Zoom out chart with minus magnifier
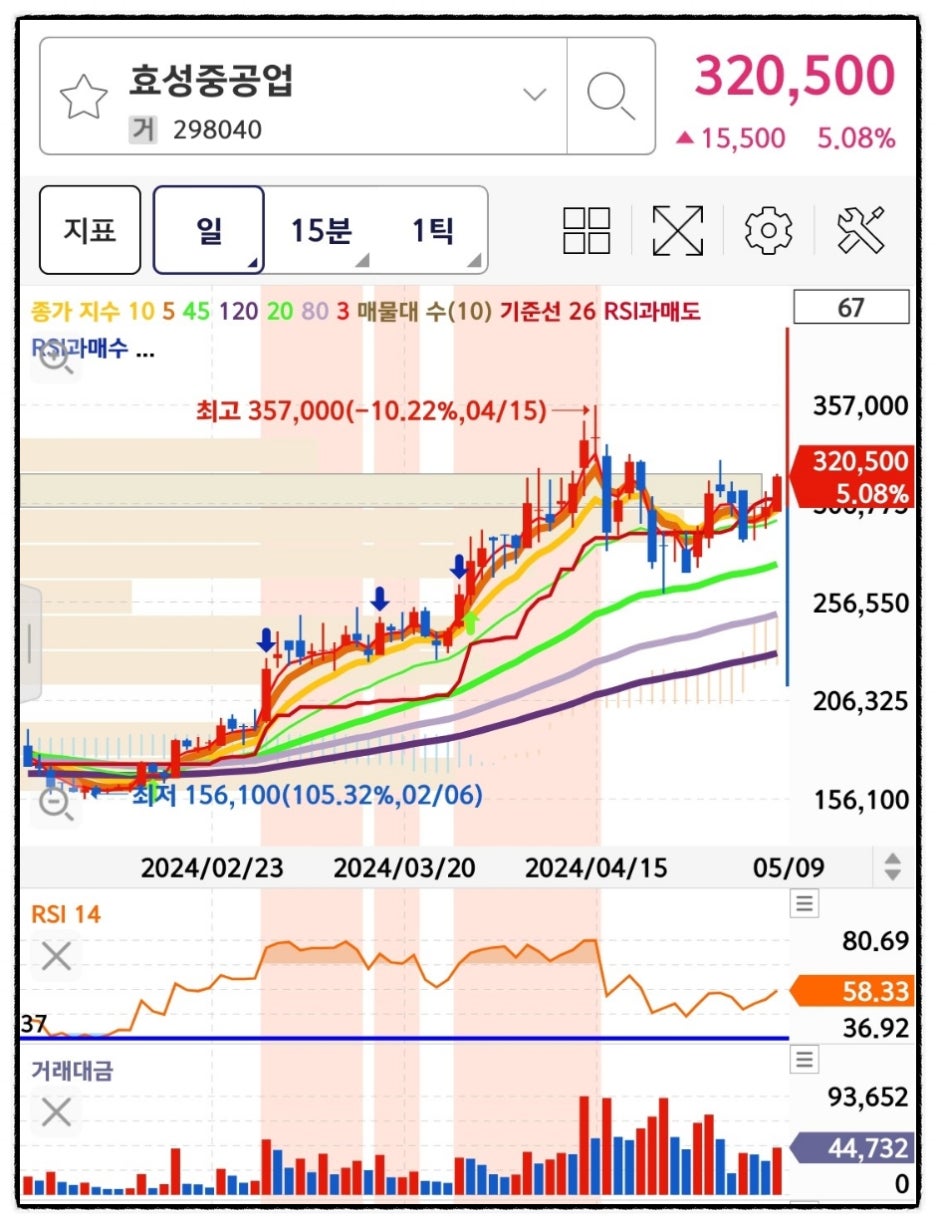Image resolution: width=936 pixels, height=1224 pixels. (x=56, y=802)
